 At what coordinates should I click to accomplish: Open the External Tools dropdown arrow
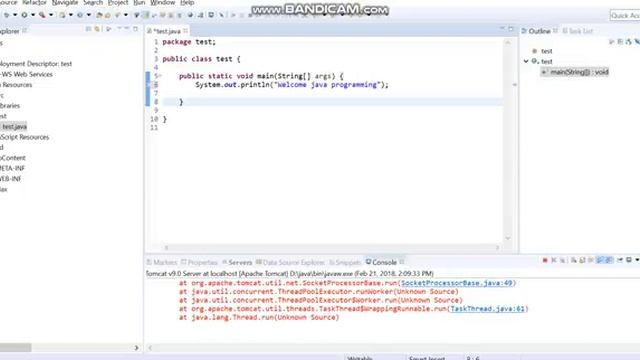pyautogui.click(x=51, y=15)
